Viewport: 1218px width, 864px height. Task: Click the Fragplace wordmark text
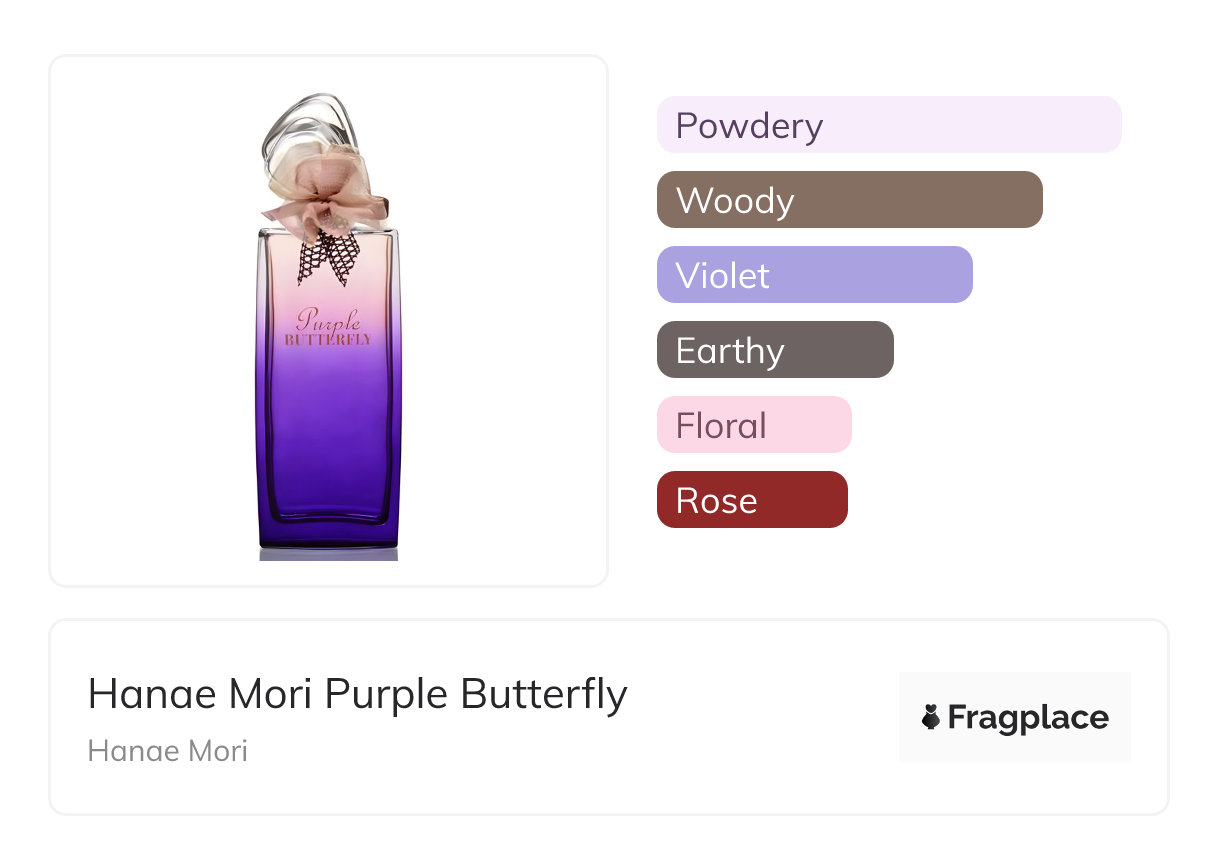click(1028, 718)
